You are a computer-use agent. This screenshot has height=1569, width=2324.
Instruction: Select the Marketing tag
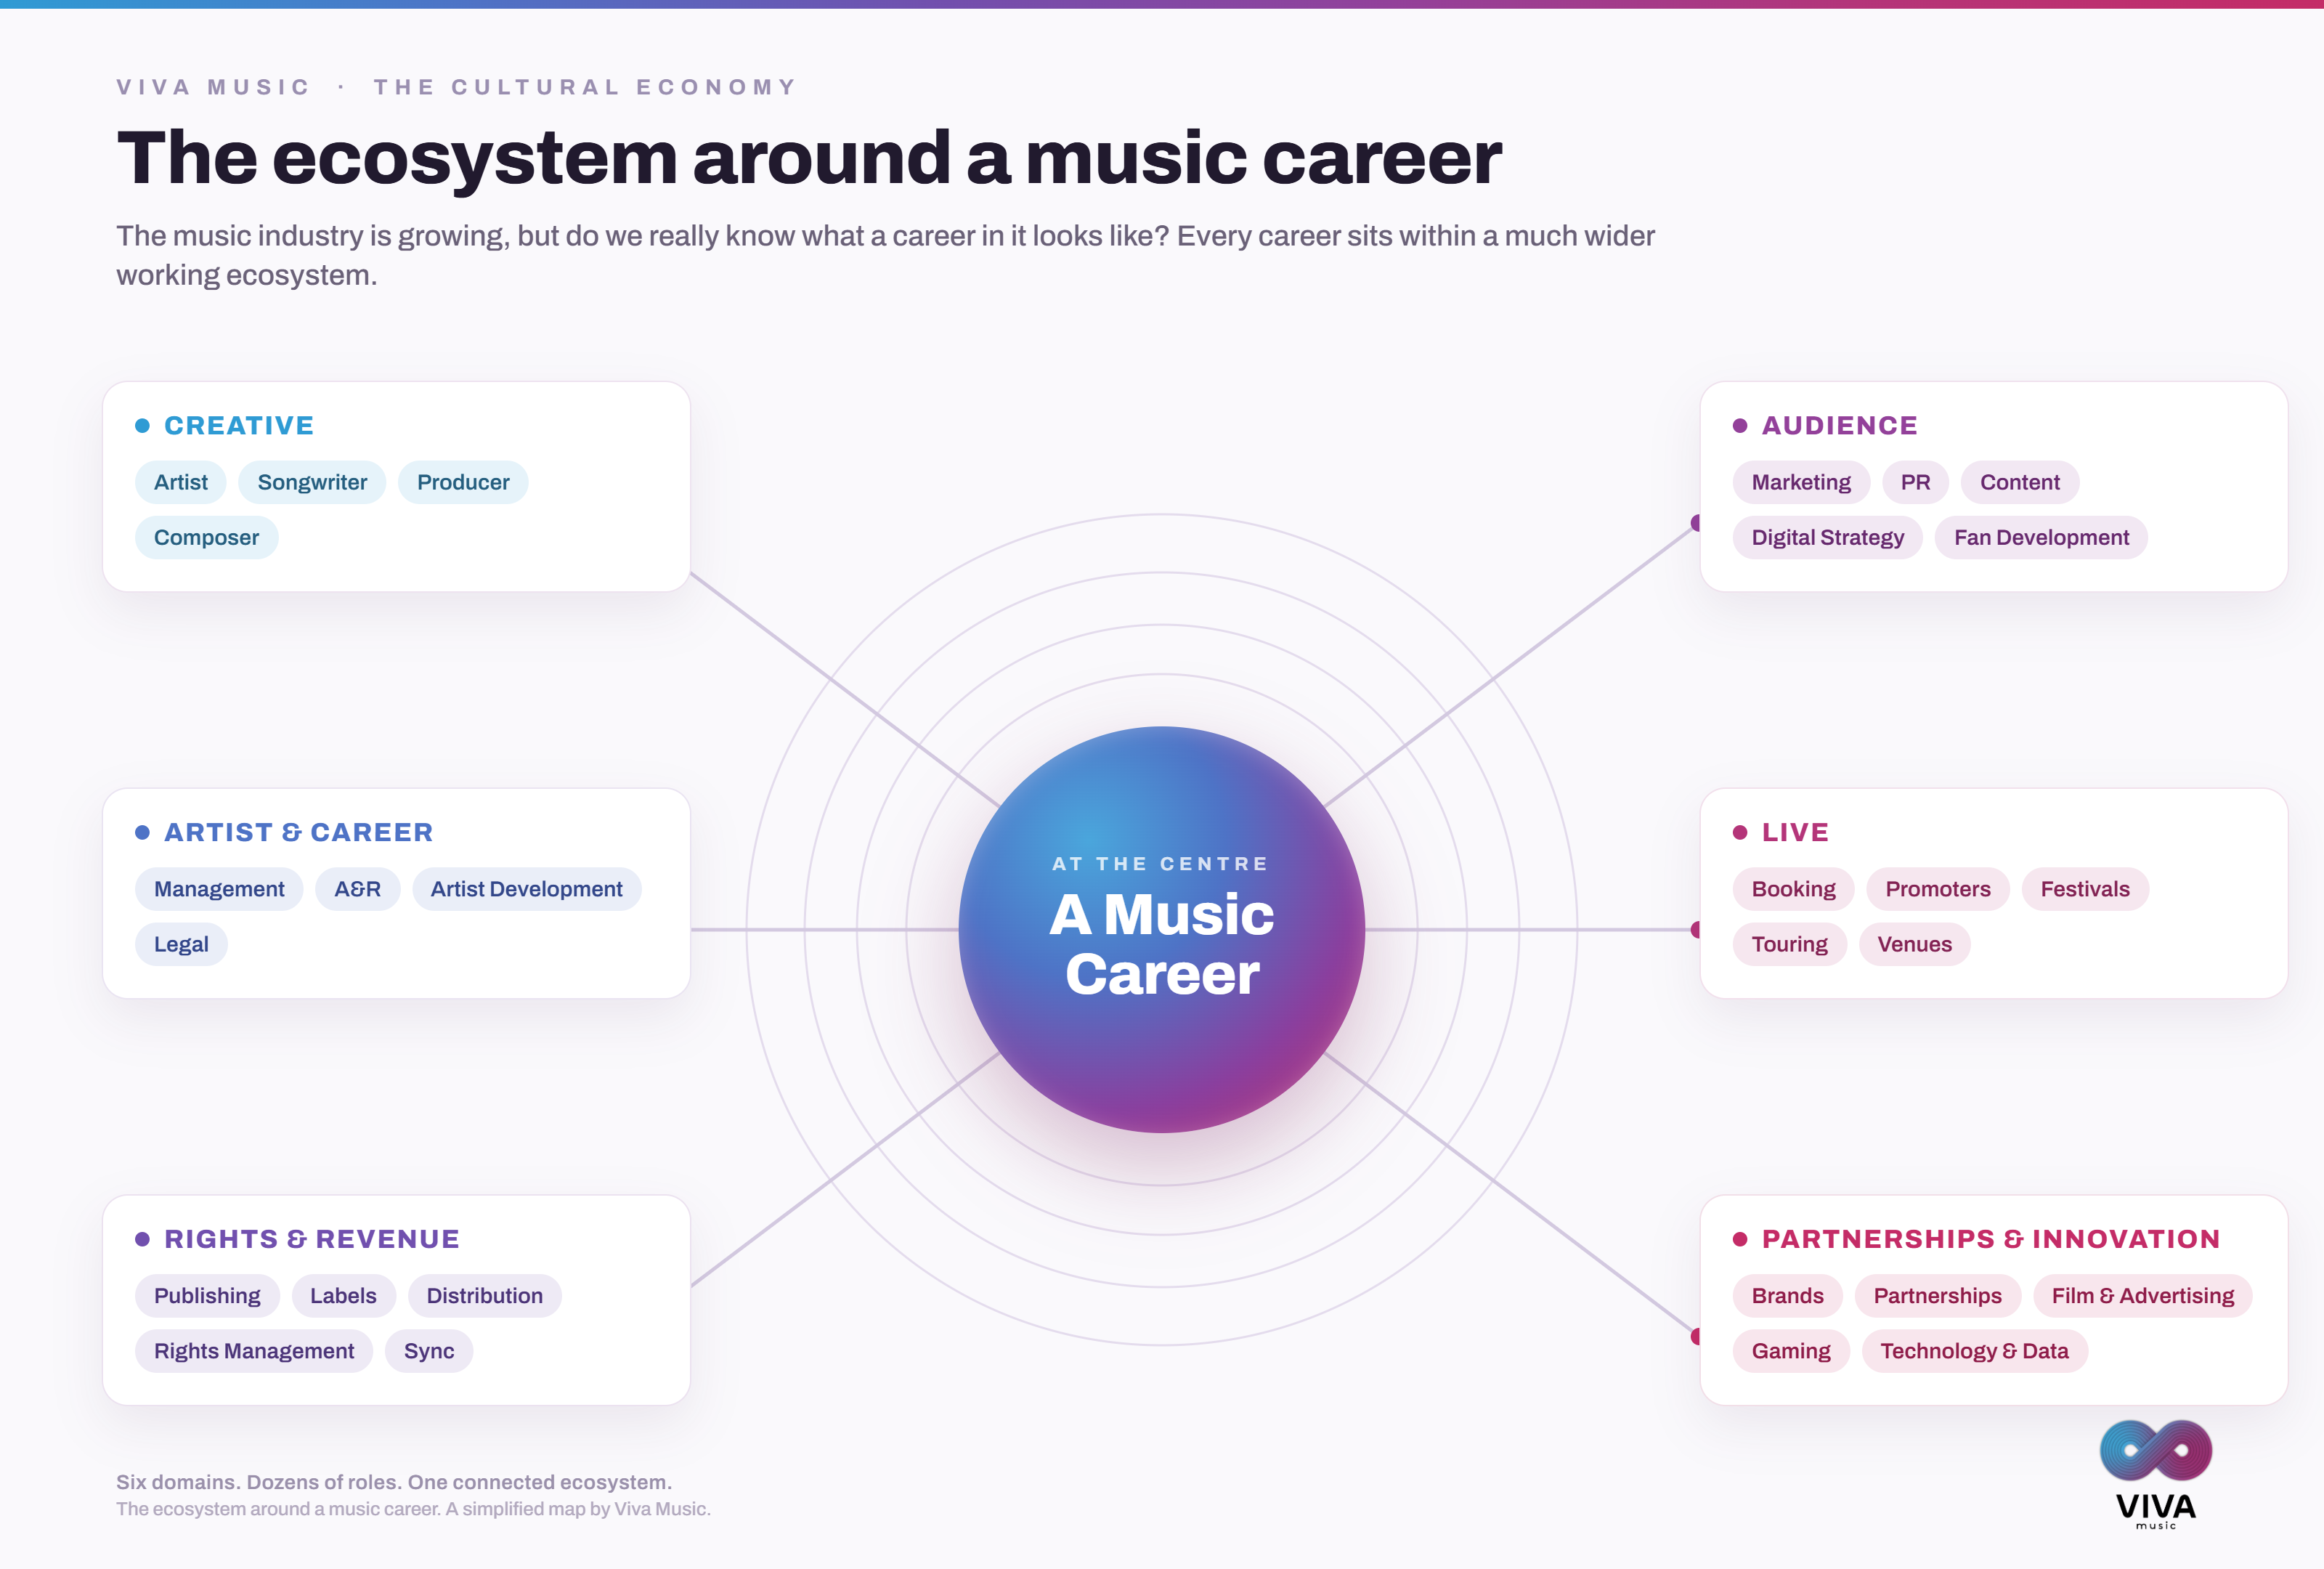(1801, 482)
